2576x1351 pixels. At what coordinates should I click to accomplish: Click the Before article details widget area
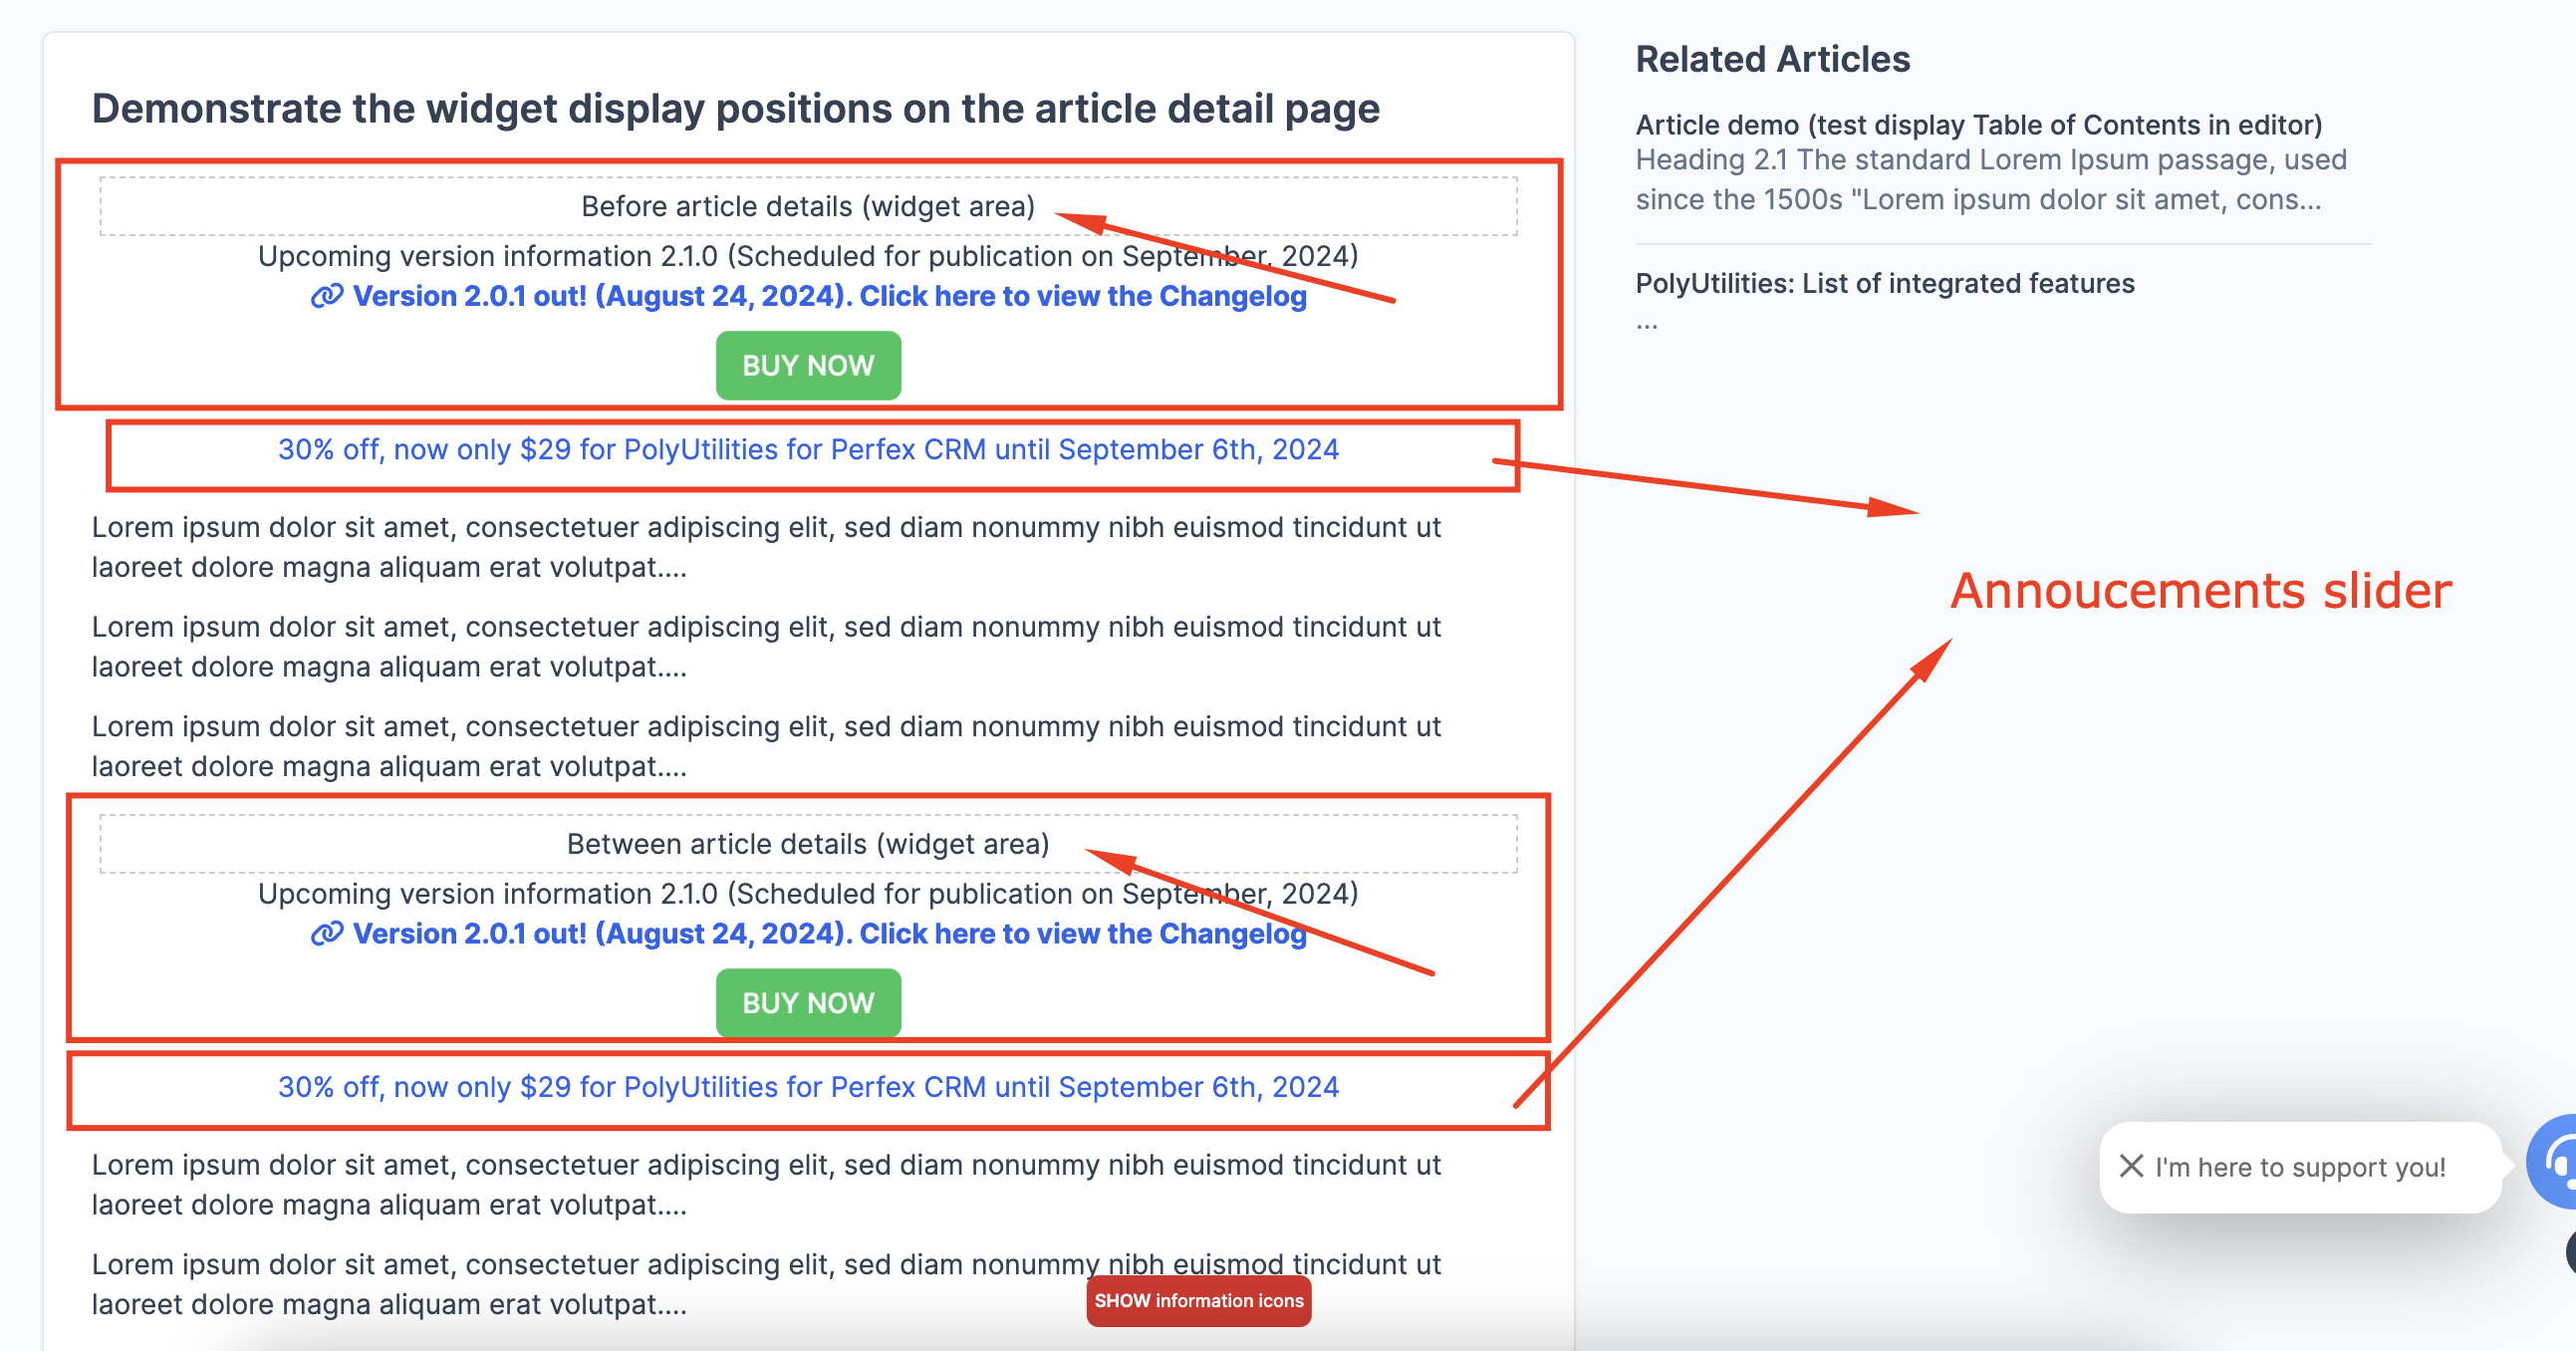(809, 206)
